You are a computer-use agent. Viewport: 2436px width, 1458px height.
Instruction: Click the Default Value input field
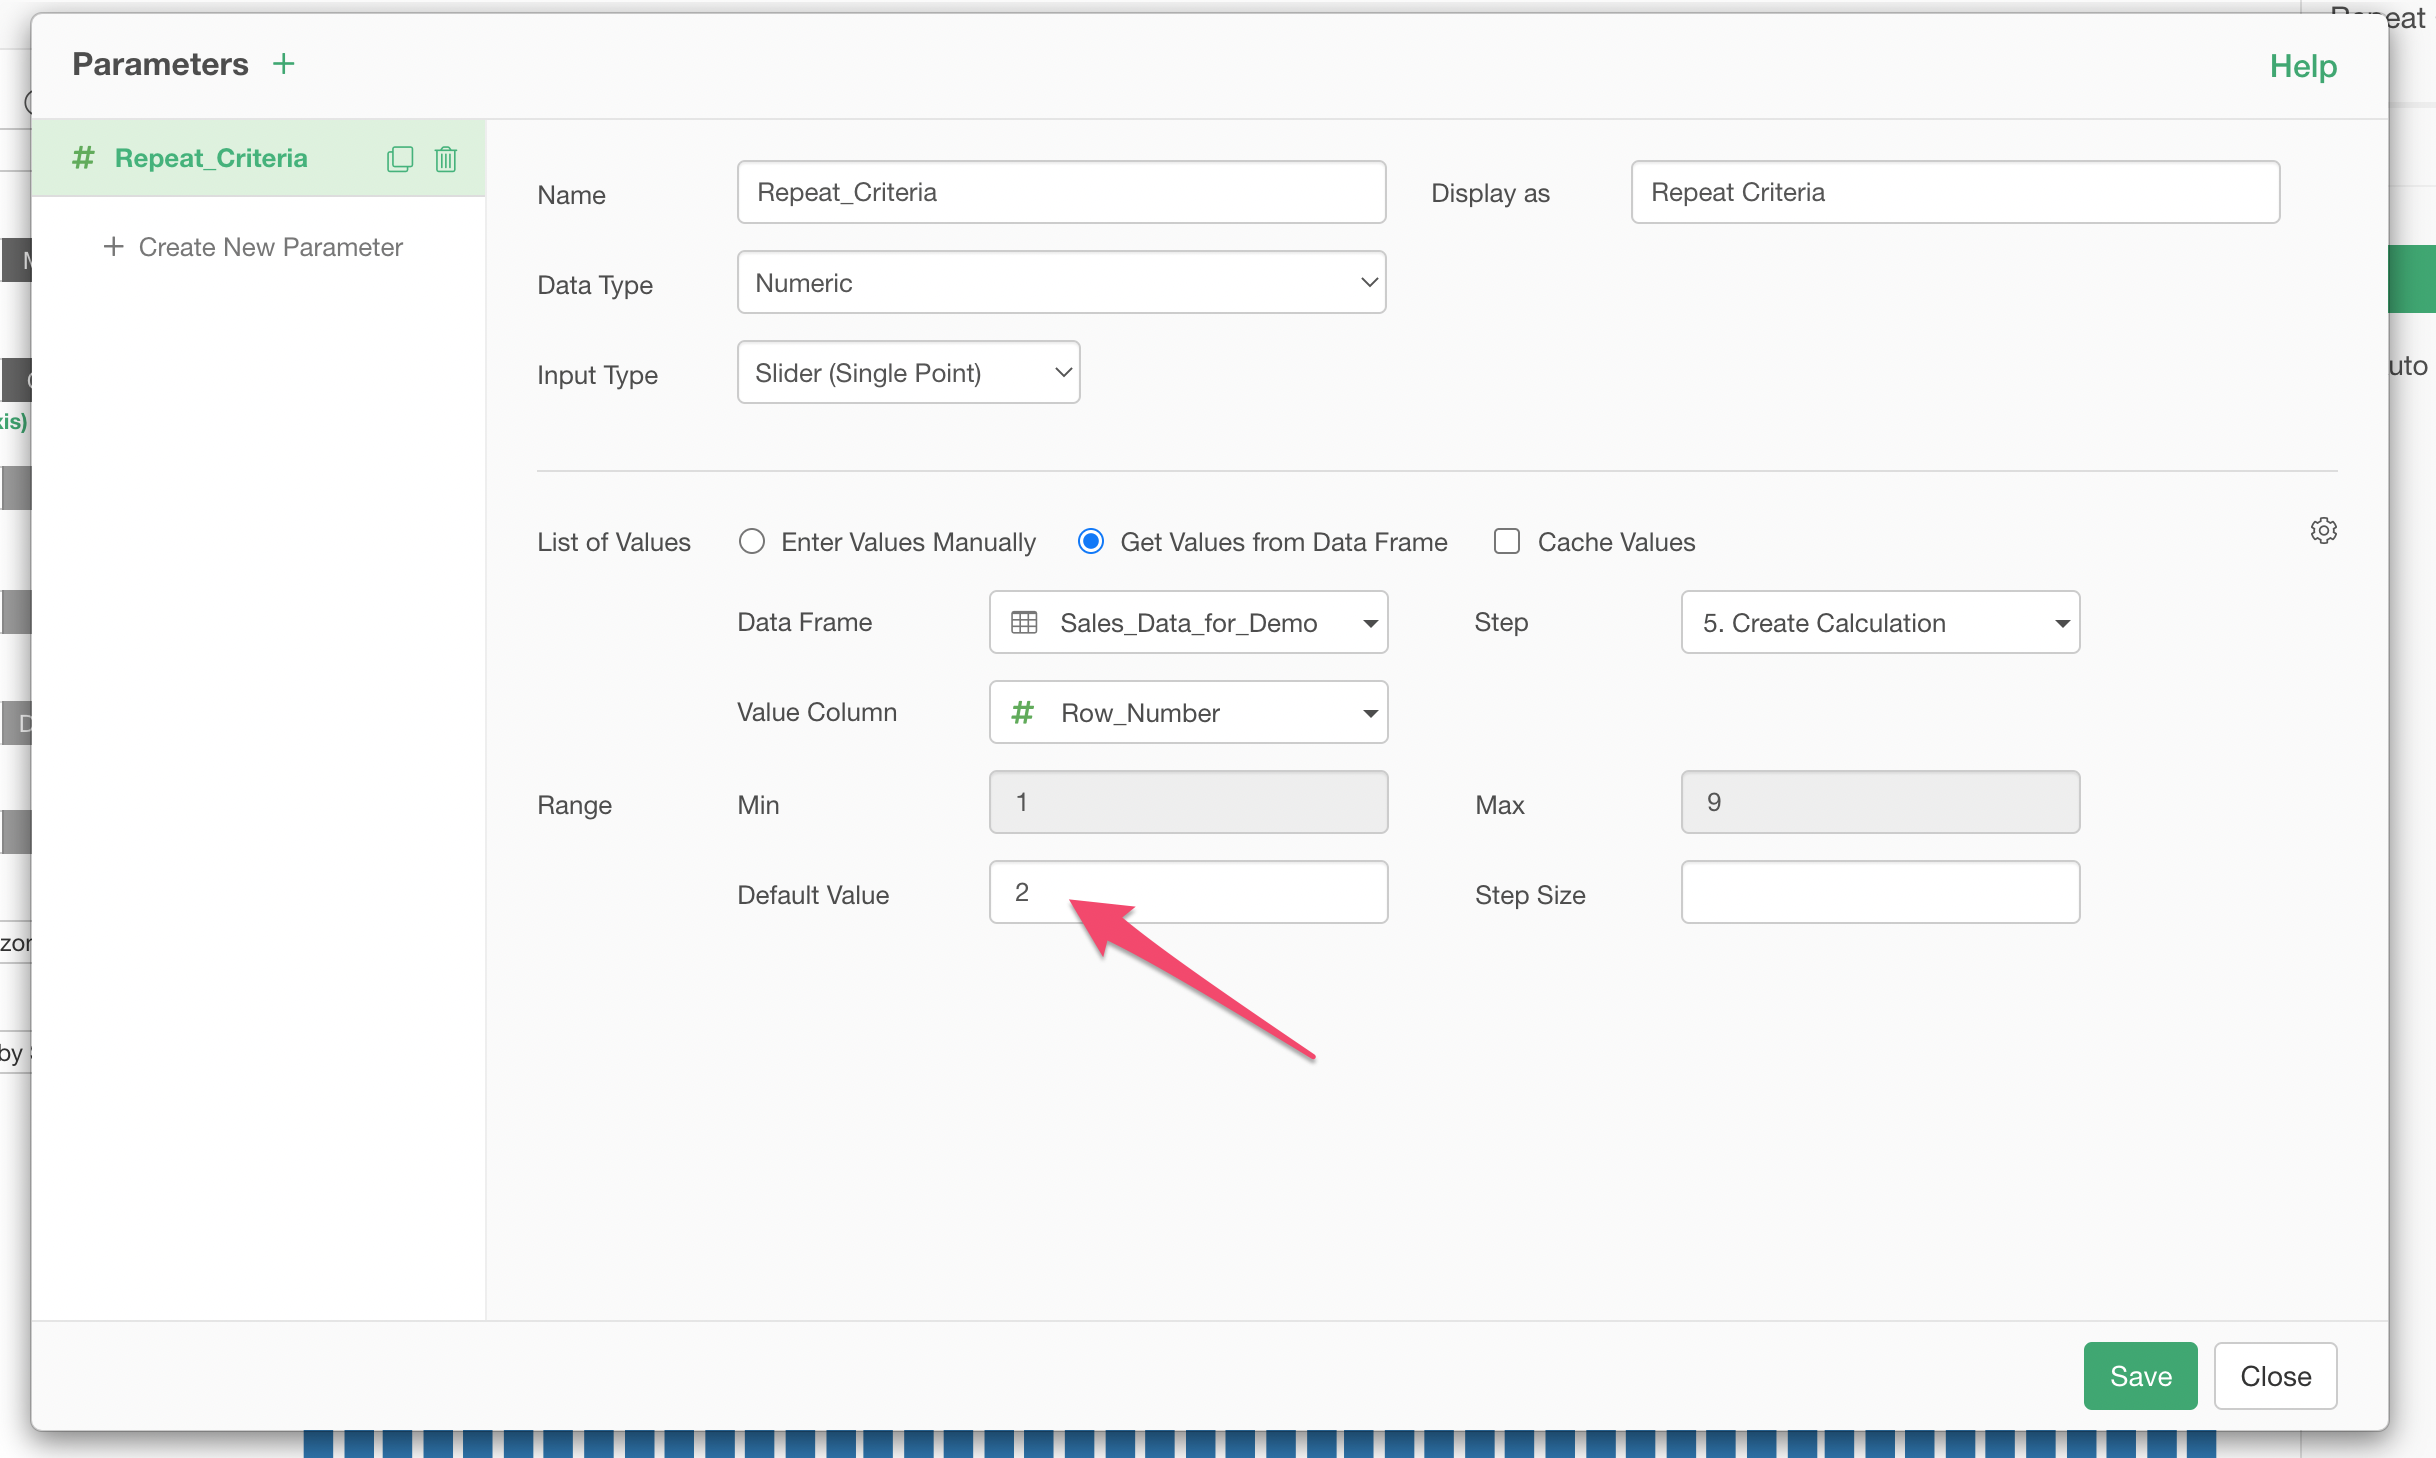pyautogui.click(x=1188, y=892)
